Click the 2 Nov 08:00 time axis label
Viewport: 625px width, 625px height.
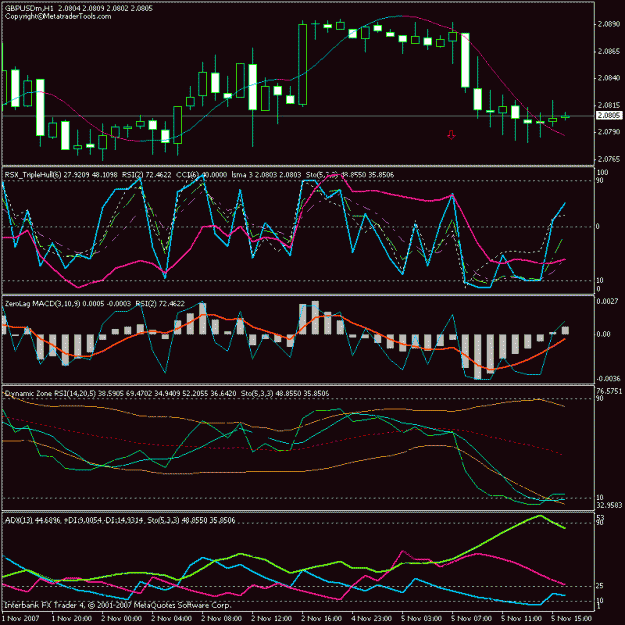point(222,618)
